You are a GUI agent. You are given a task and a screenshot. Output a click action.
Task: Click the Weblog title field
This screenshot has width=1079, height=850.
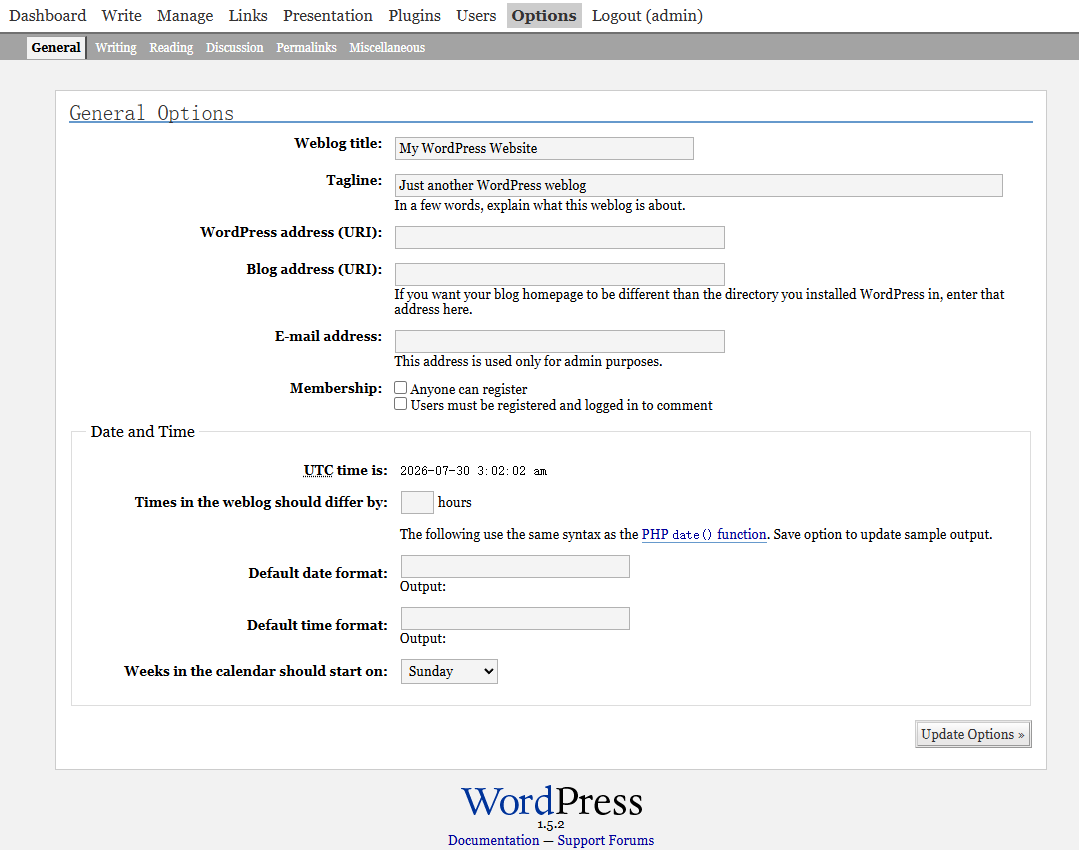click(x=544, y=148)
